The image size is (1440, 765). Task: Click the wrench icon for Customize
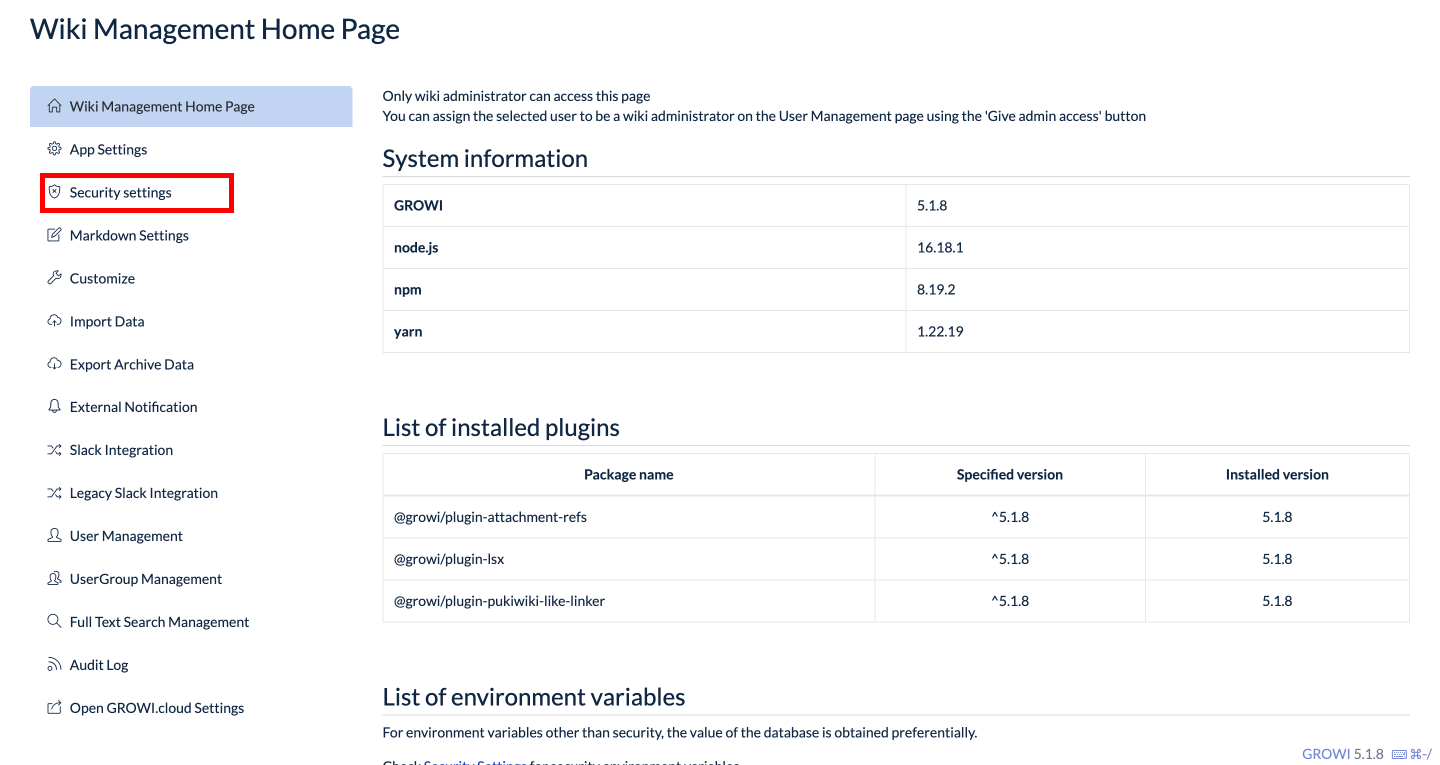55,278
